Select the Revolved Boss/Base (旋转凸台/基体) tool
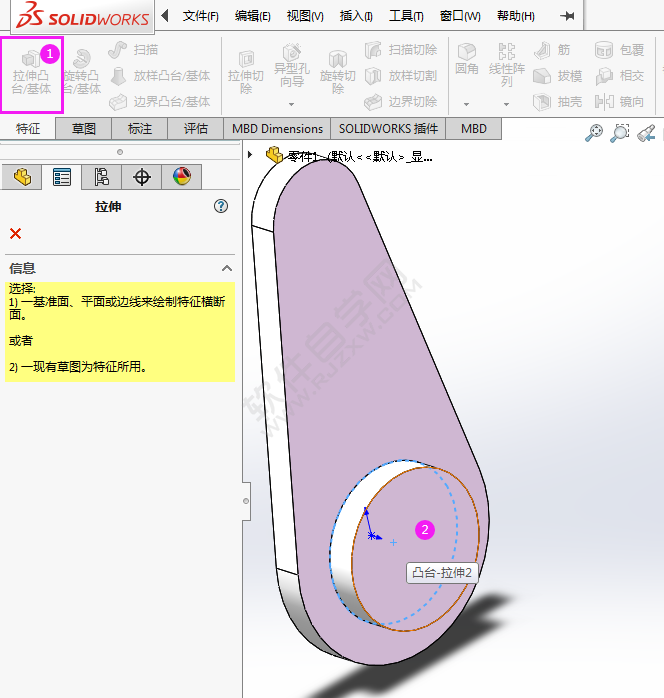 click(82, 73)
